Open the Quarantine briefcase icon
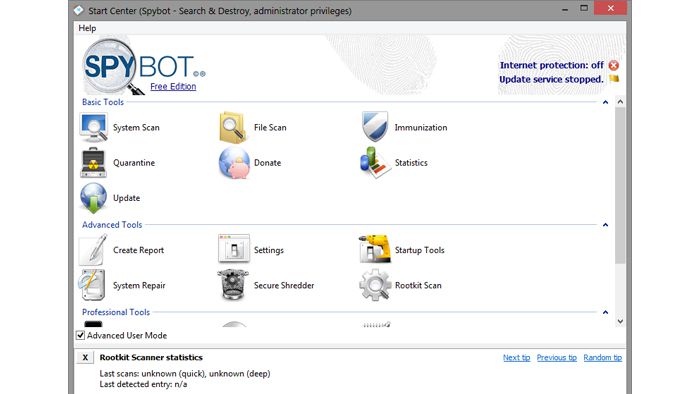 (x=93, y=162)
